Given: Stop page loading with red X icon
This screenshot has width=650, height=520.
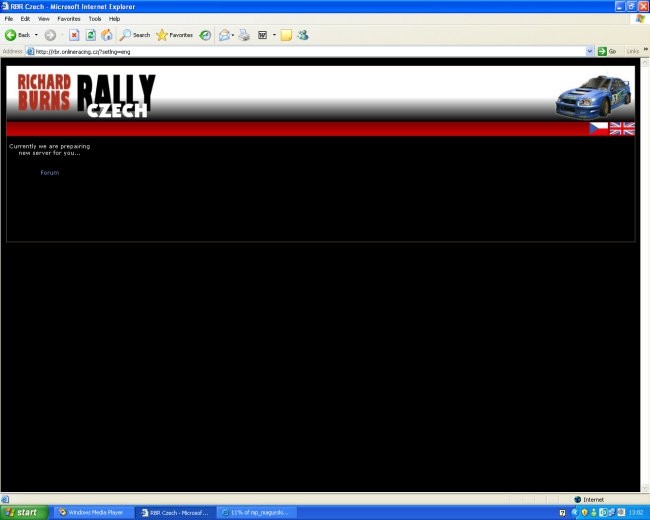Looking at the screenshot, I should (x=74, y=35).
